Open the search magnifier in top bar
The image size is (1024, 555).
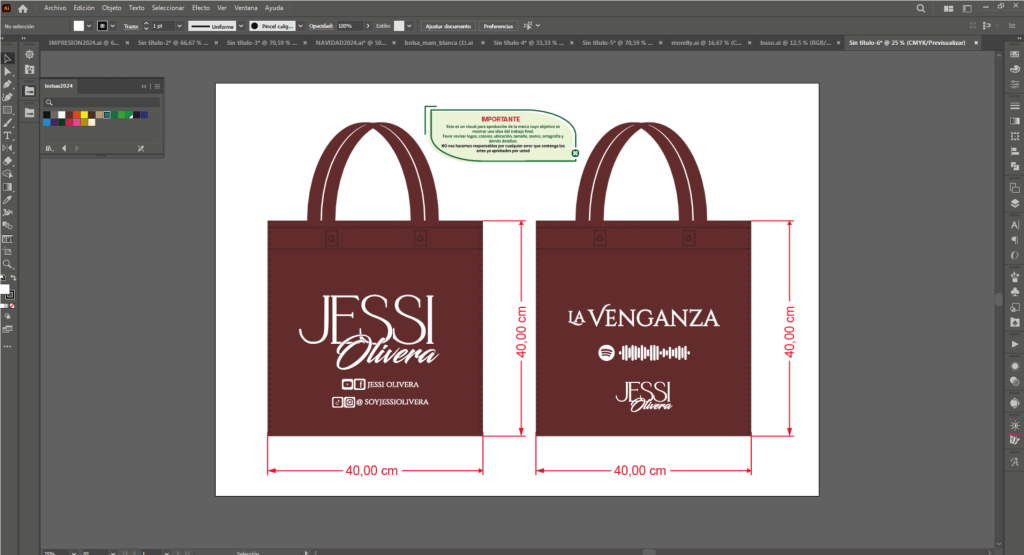coord(921,8)
